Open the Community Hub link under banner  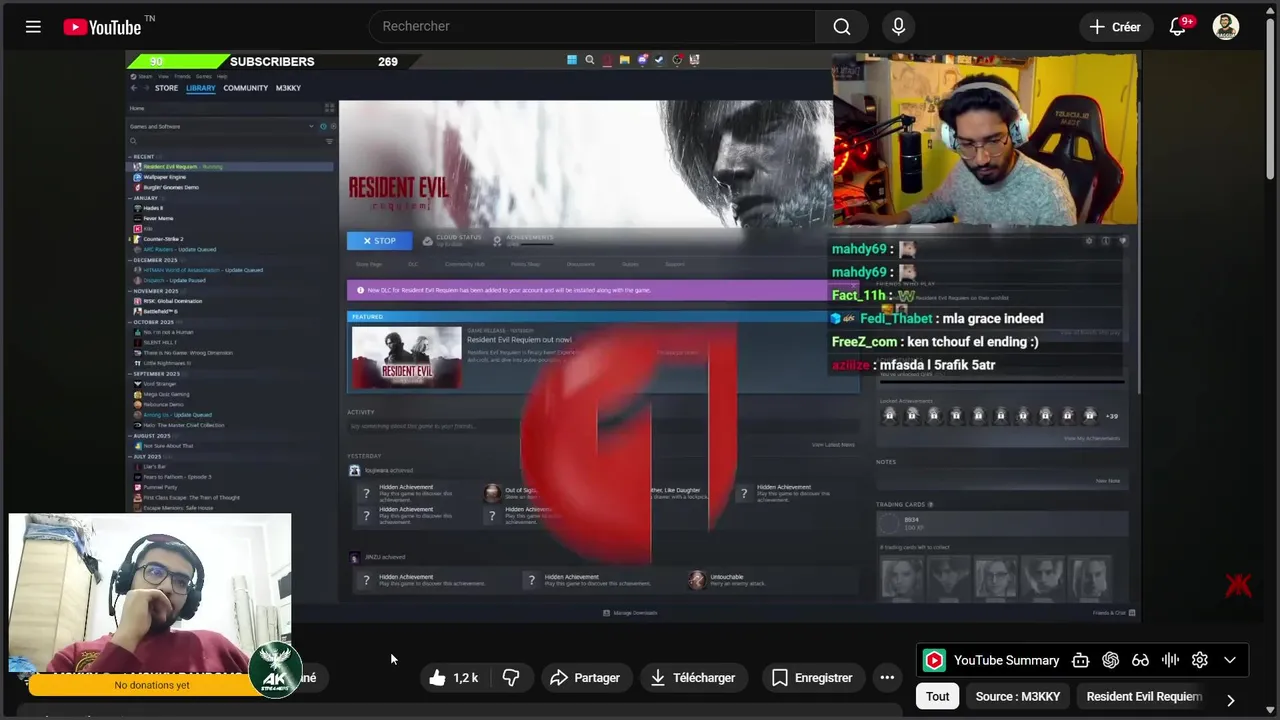pos(464,264)
